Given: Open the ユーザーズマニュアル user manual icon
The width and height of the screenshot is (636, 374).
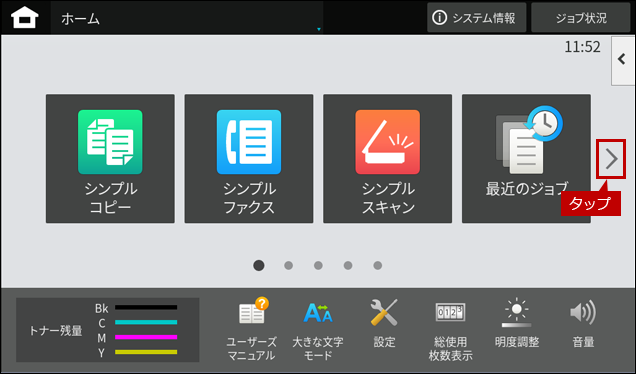Looking at the screenshot, I should pyautogui.click(x=251, y=329).
